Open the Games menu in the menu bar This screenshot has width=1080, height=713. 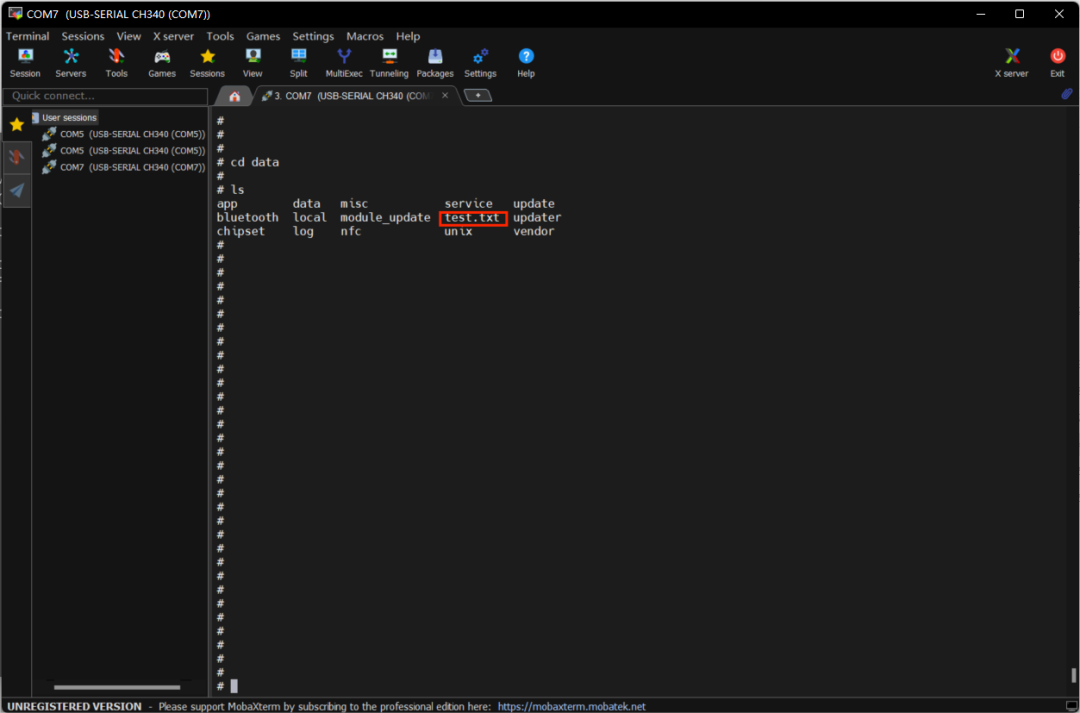pos(263,37)
